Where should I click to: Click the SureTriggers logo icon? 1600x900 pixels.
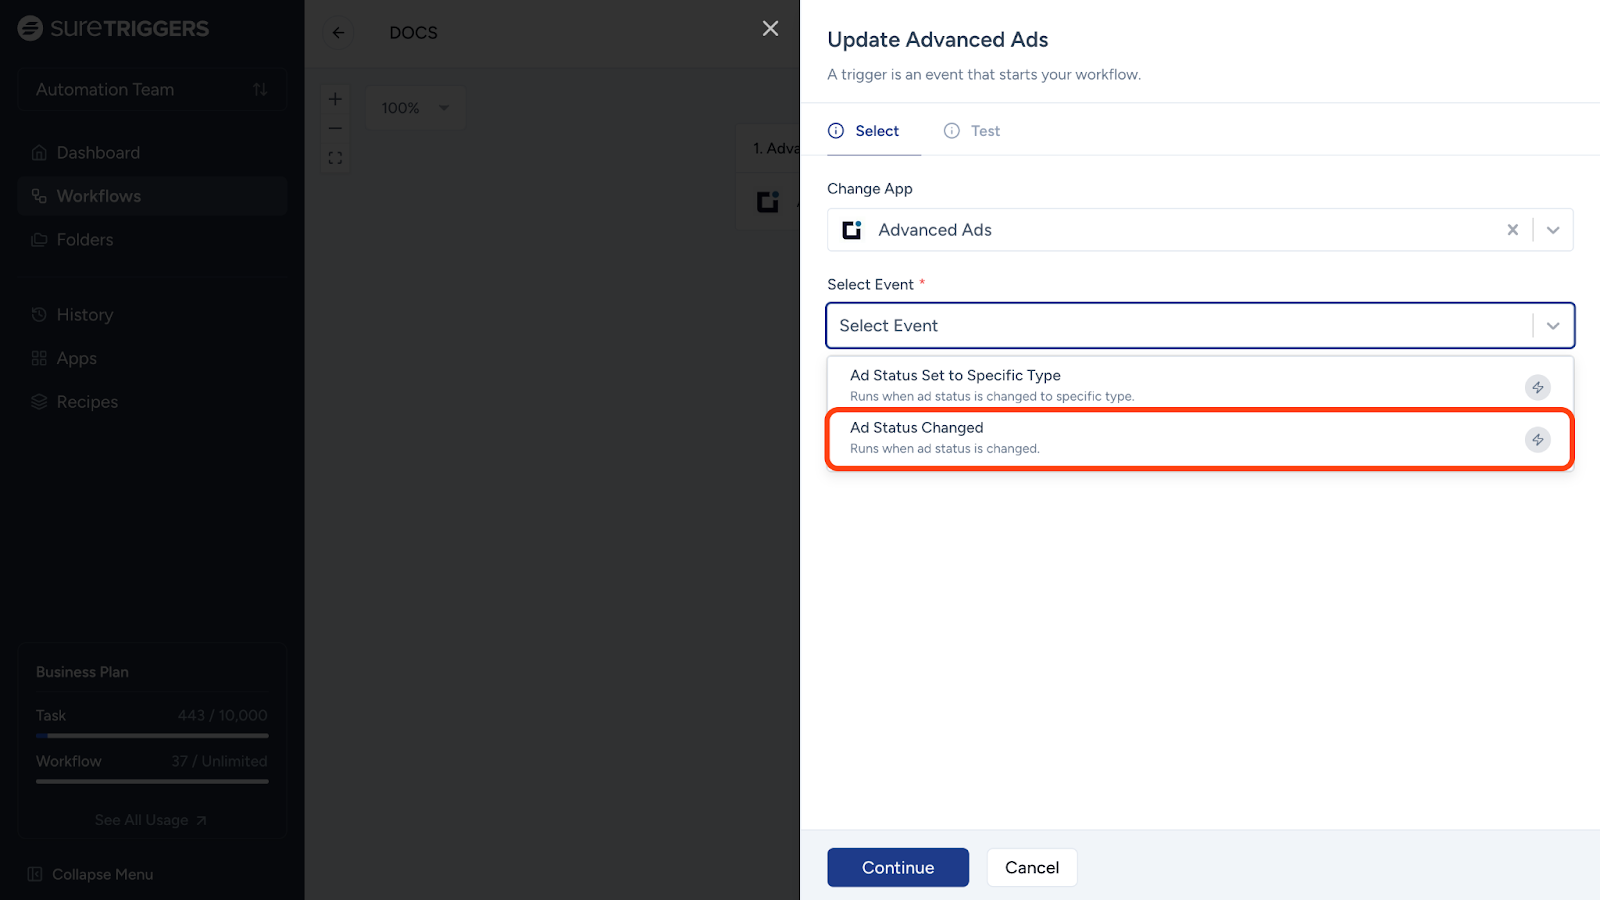point(30,28)
